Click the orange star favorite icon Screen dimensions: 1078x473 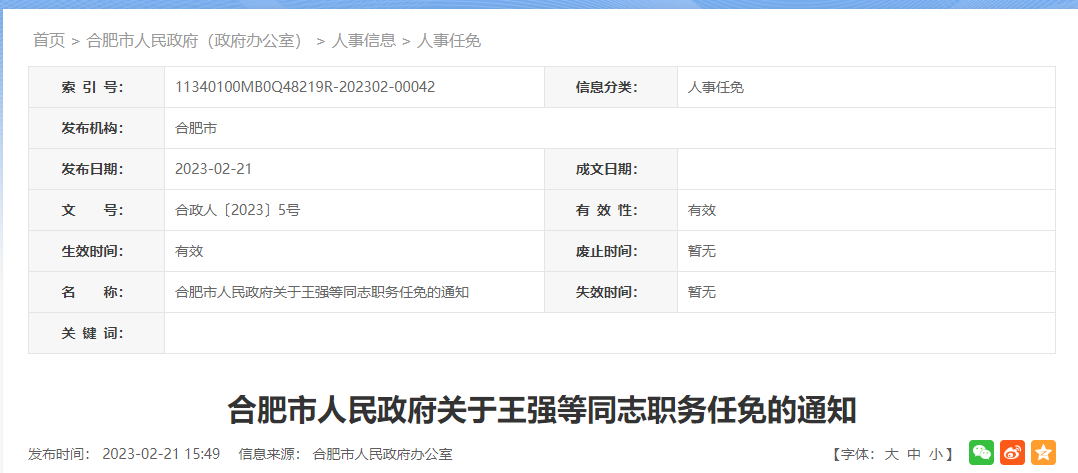point(1043,452)
